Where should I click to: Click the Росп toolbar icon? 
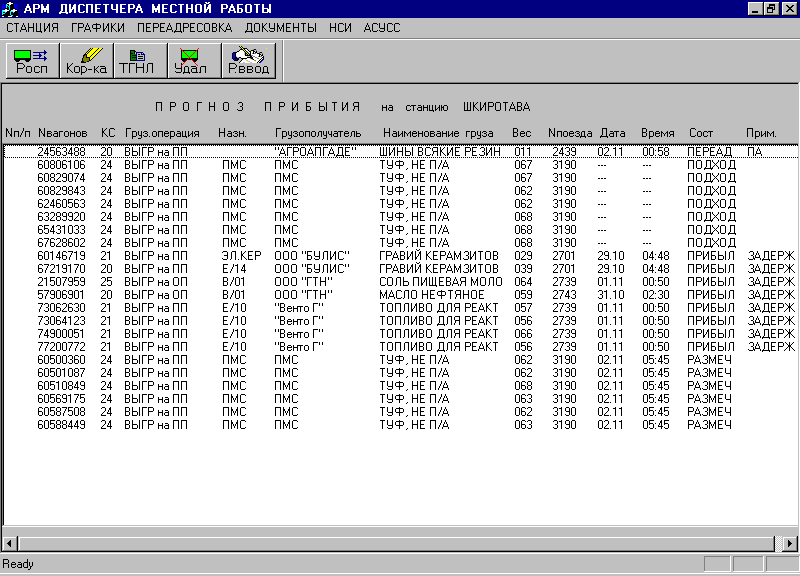tap(32, 61)
